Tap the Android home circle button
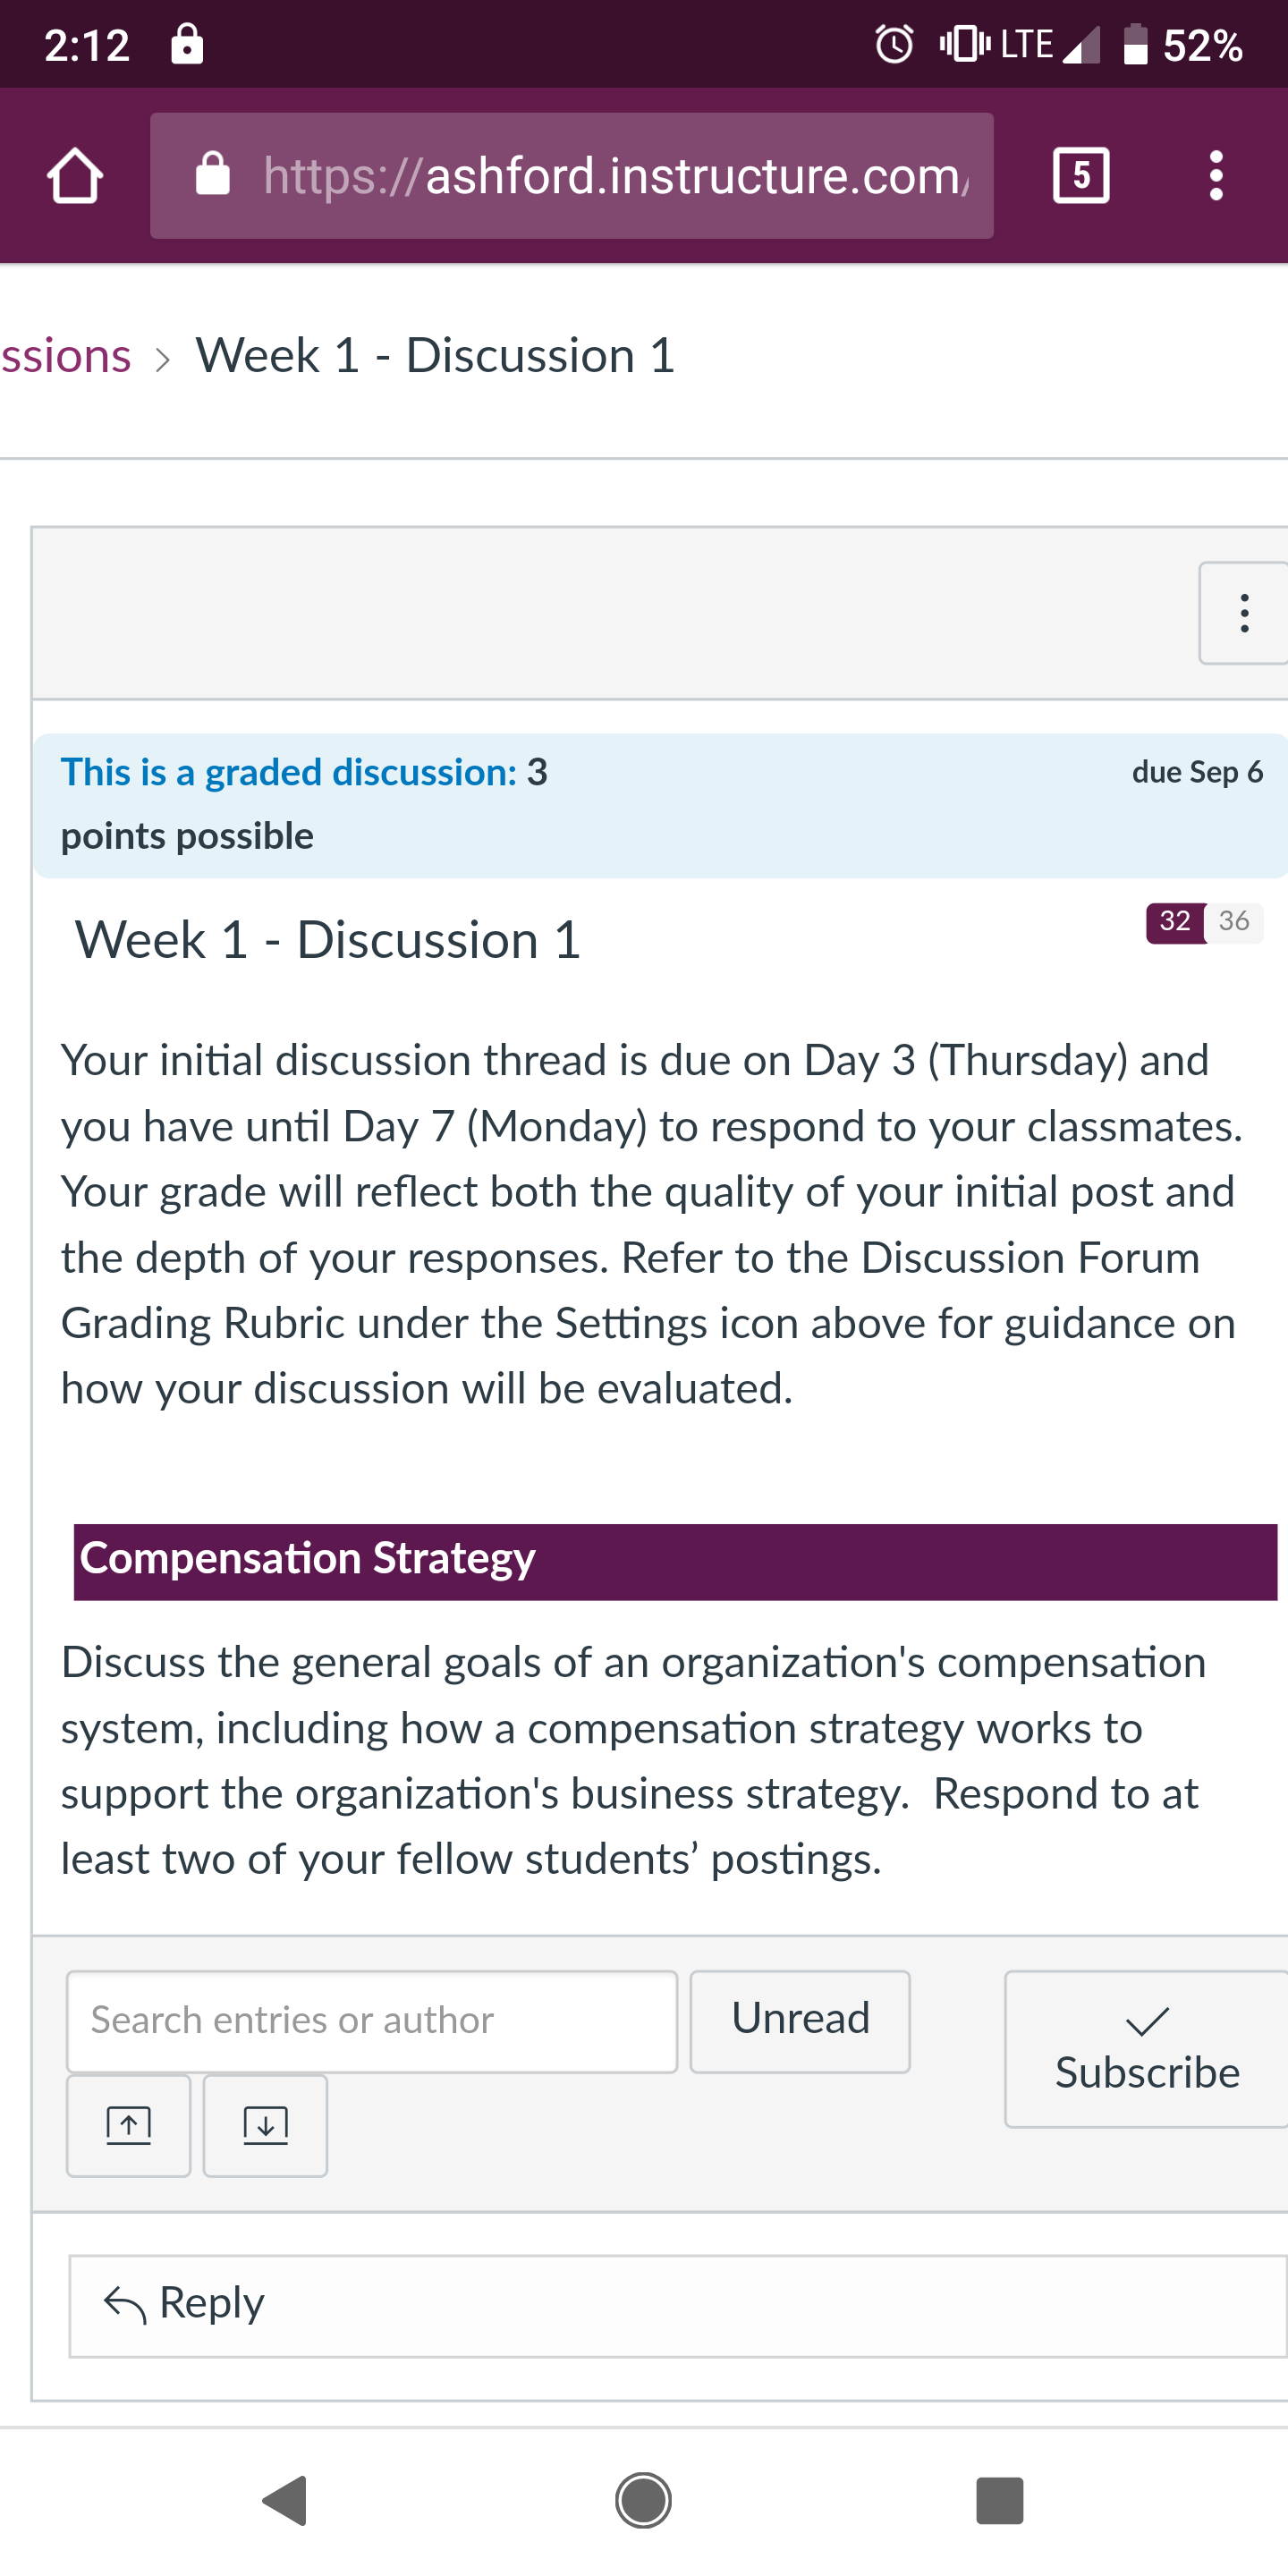This screenshot has height=2576, width=1288. (643, 2500)
